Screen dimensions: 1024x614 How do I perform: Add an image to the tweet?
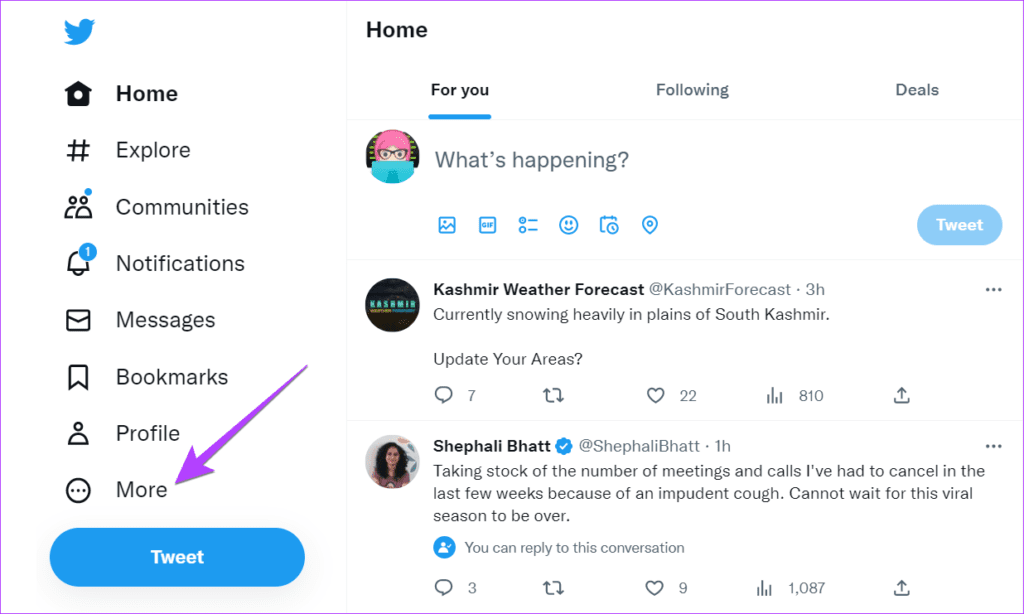click(x=447, y=225)
